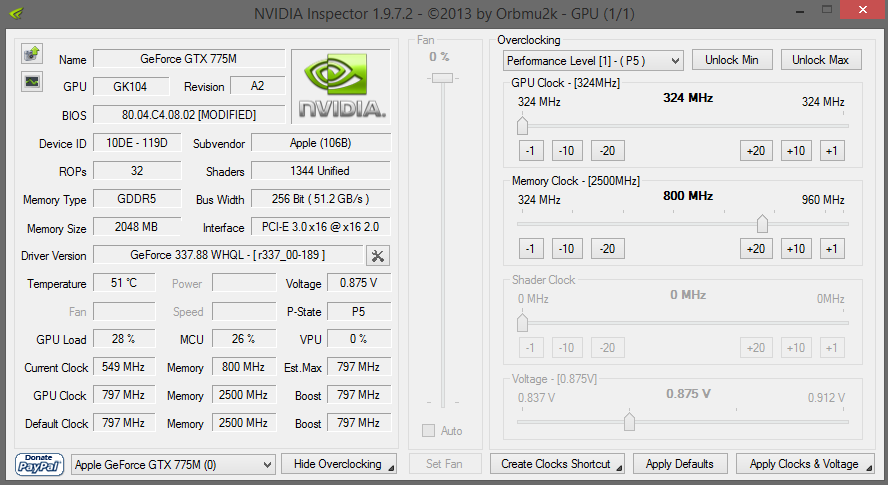
Task: Click the Set Fan button
Action: pos(445,464)
